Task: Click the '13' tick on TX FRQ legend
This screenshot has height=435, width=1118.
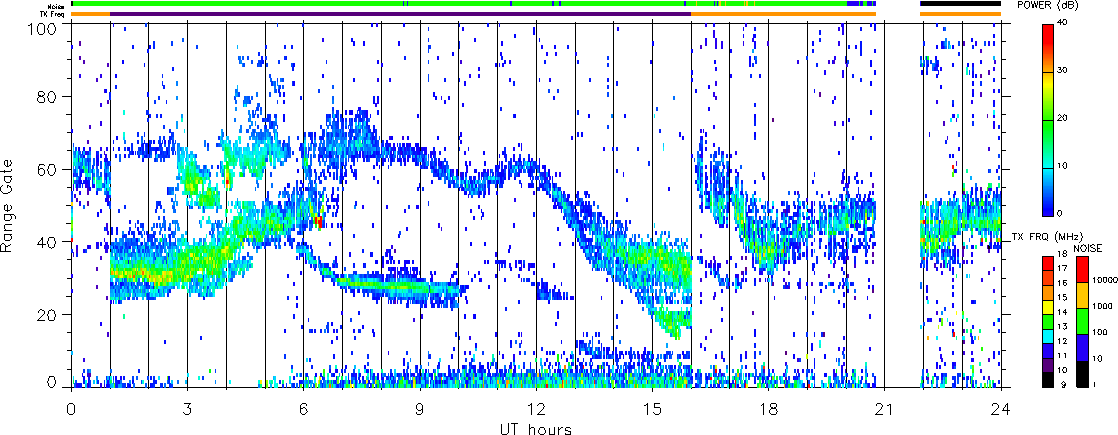Action: [x=1062, y=327]
